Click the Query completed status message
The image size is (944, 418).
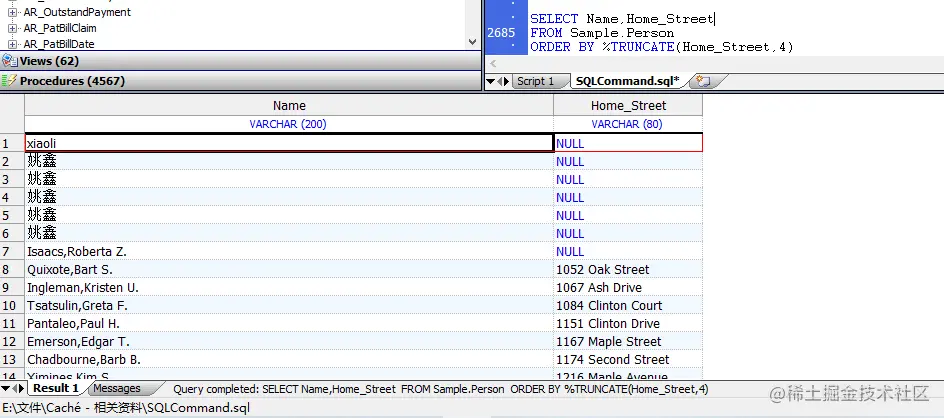(x=441, y=389)
